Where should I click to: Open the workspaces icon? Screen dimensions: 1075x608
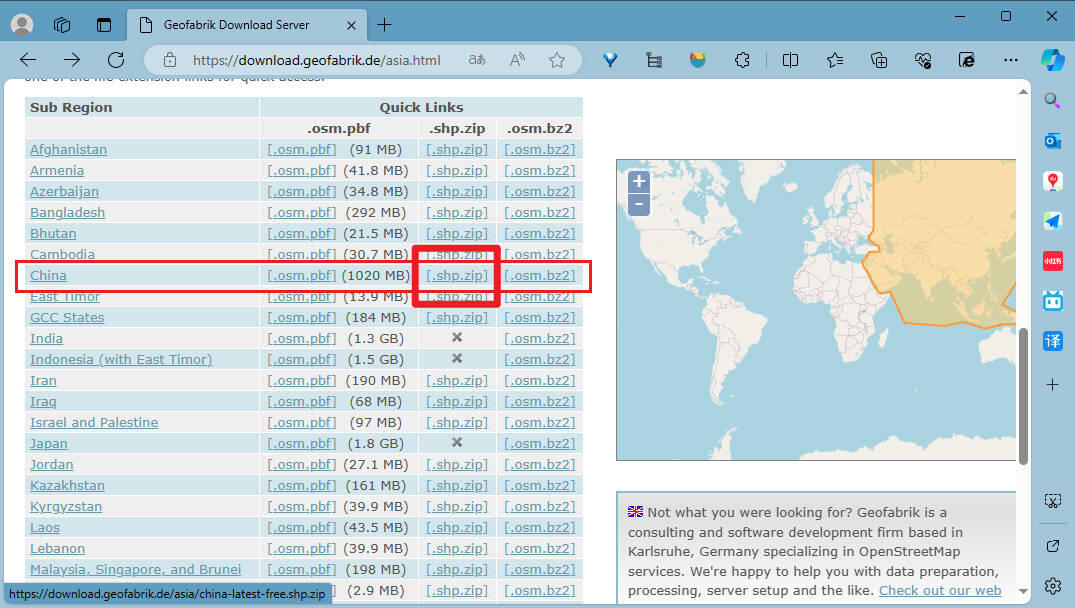pos(62,25)
